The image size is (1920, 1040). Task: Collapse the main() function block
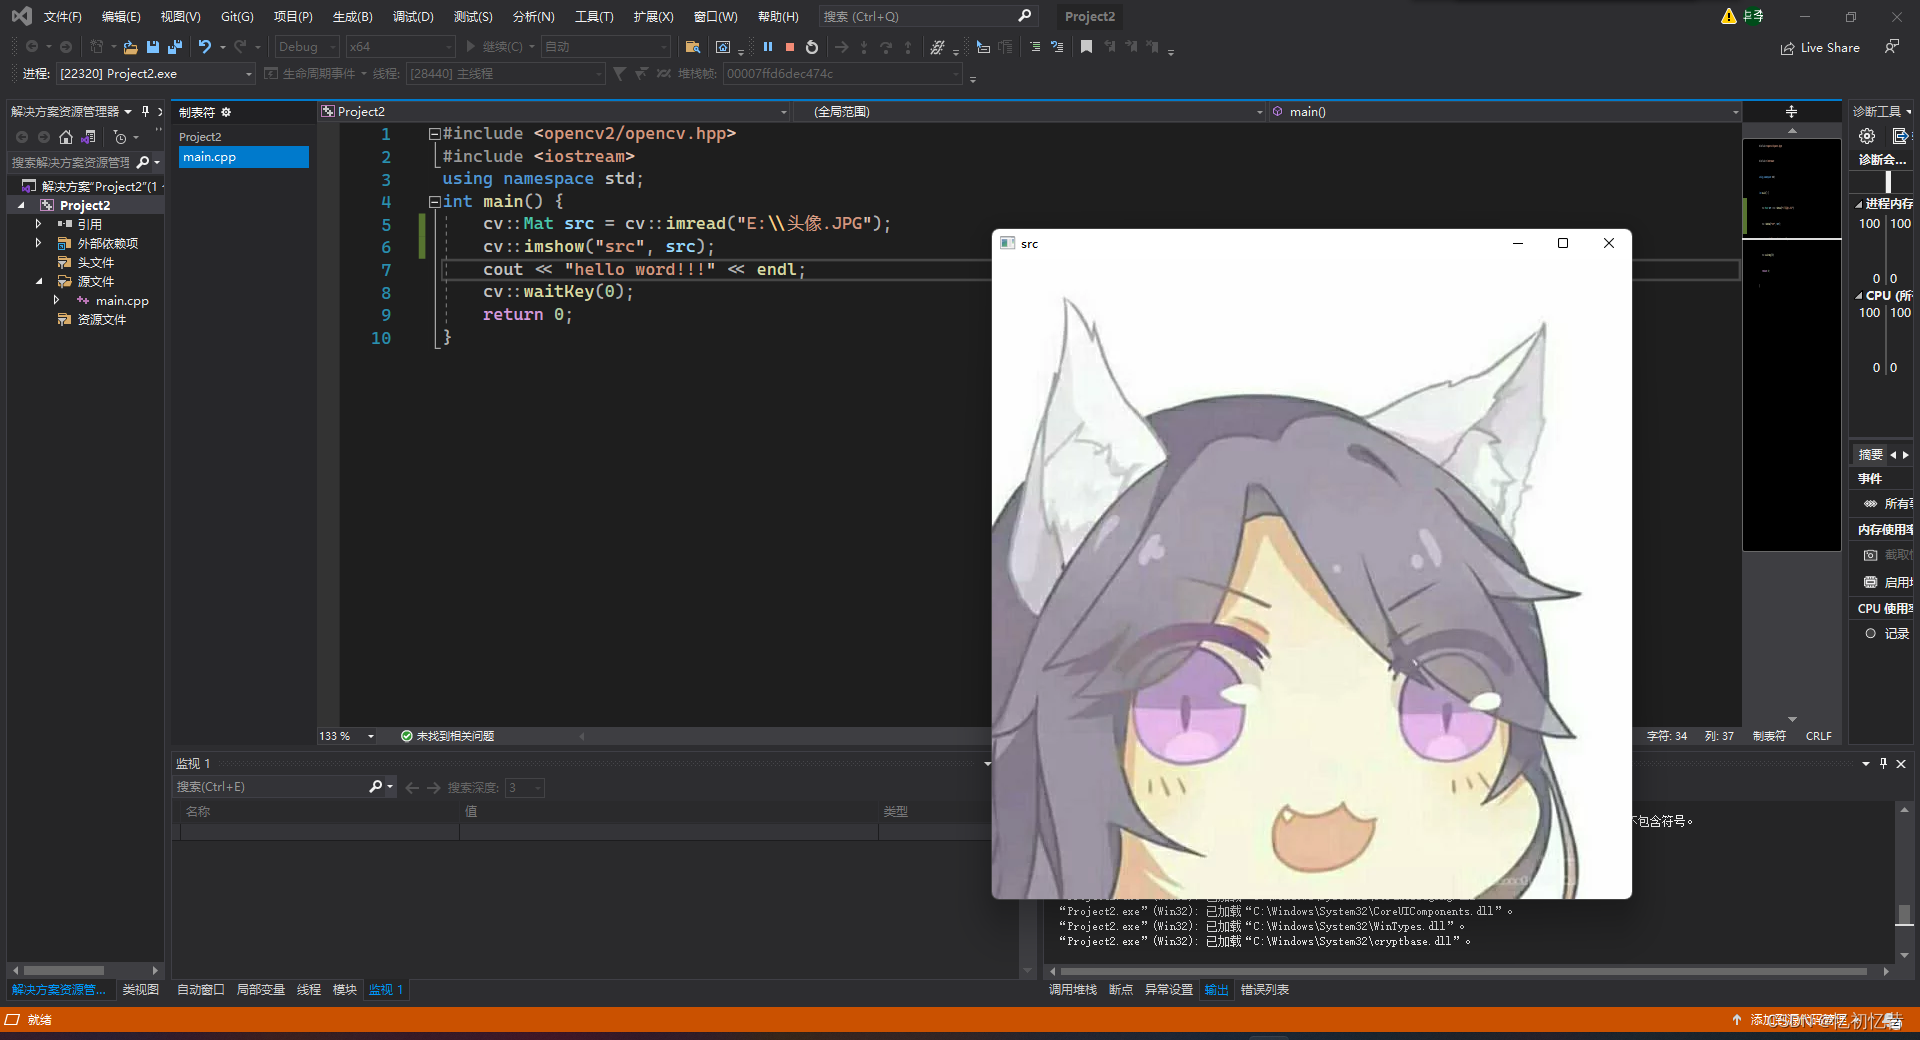(434, 202)
